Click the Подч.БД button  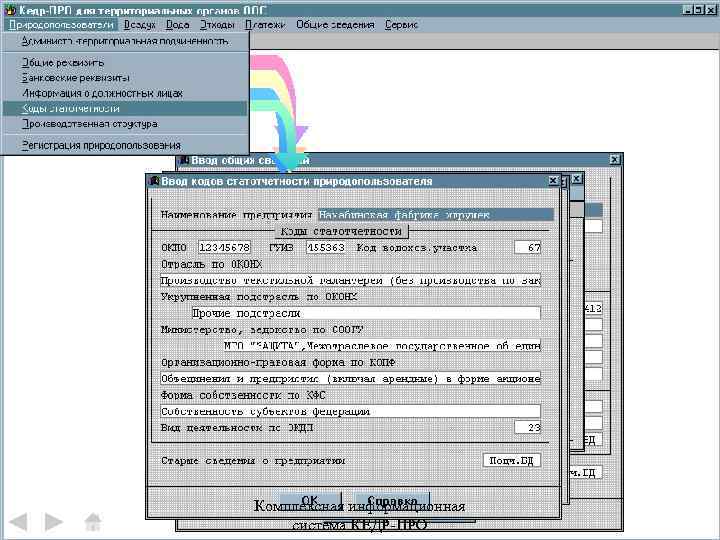[512, 461]
